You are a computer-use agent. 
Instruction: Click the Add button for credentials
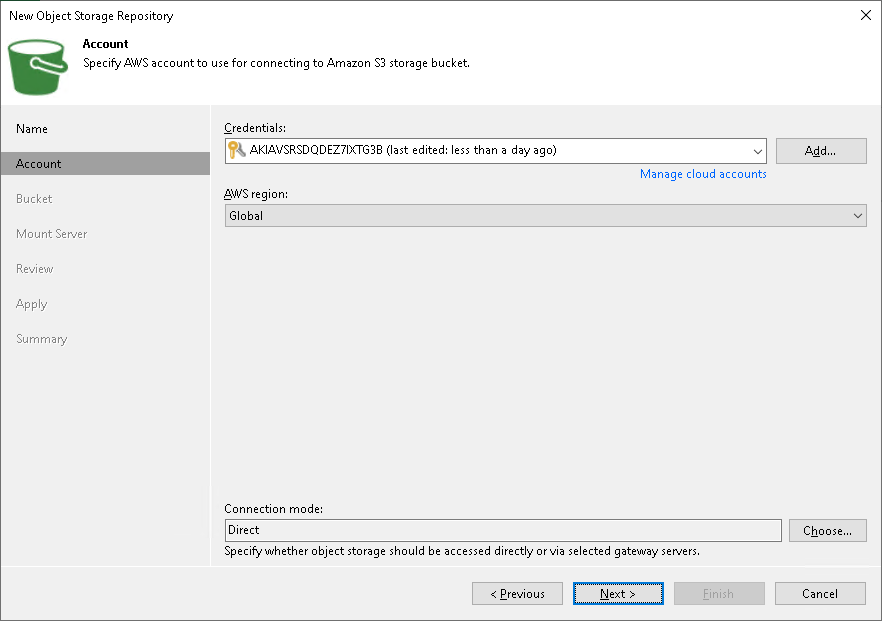pyautogui.click(x=820, y=151)
